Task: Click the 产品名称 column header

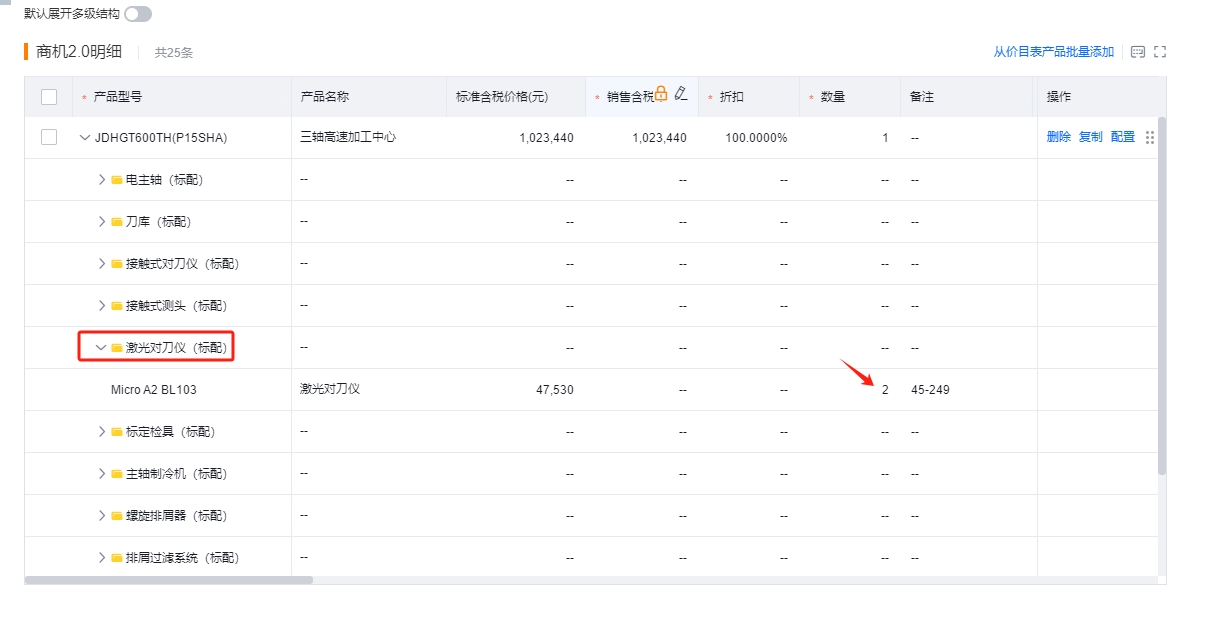Action: pos(325,97)
